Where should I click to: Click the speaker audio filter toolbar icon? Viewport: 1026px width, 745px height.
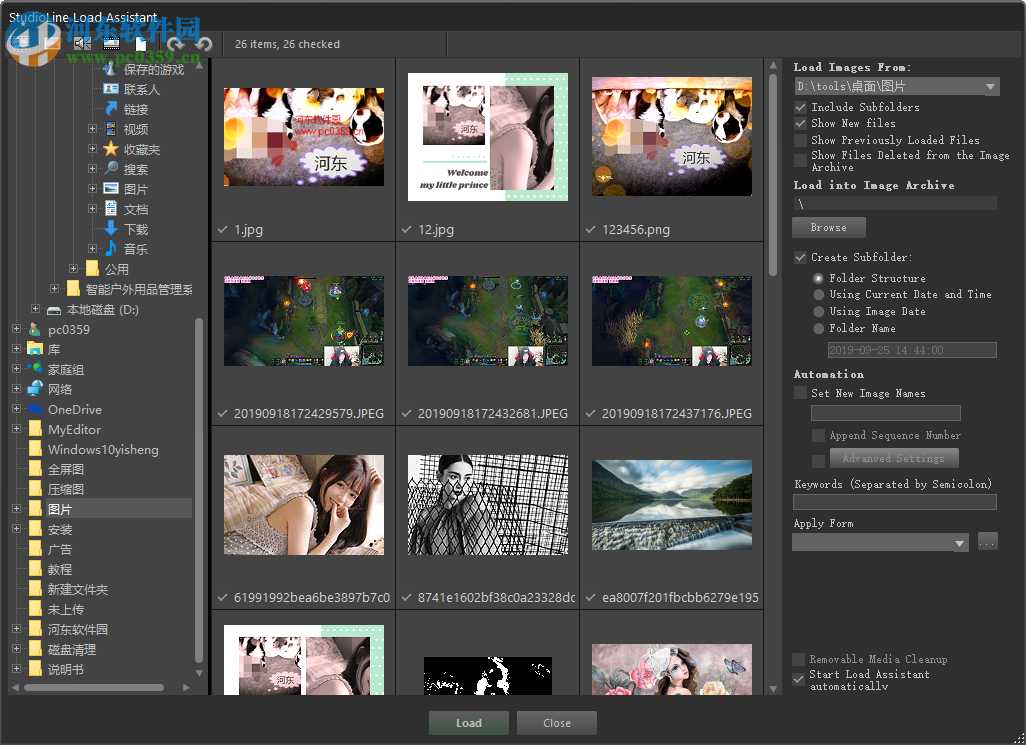pyautogui.click(x=80, y=43)
